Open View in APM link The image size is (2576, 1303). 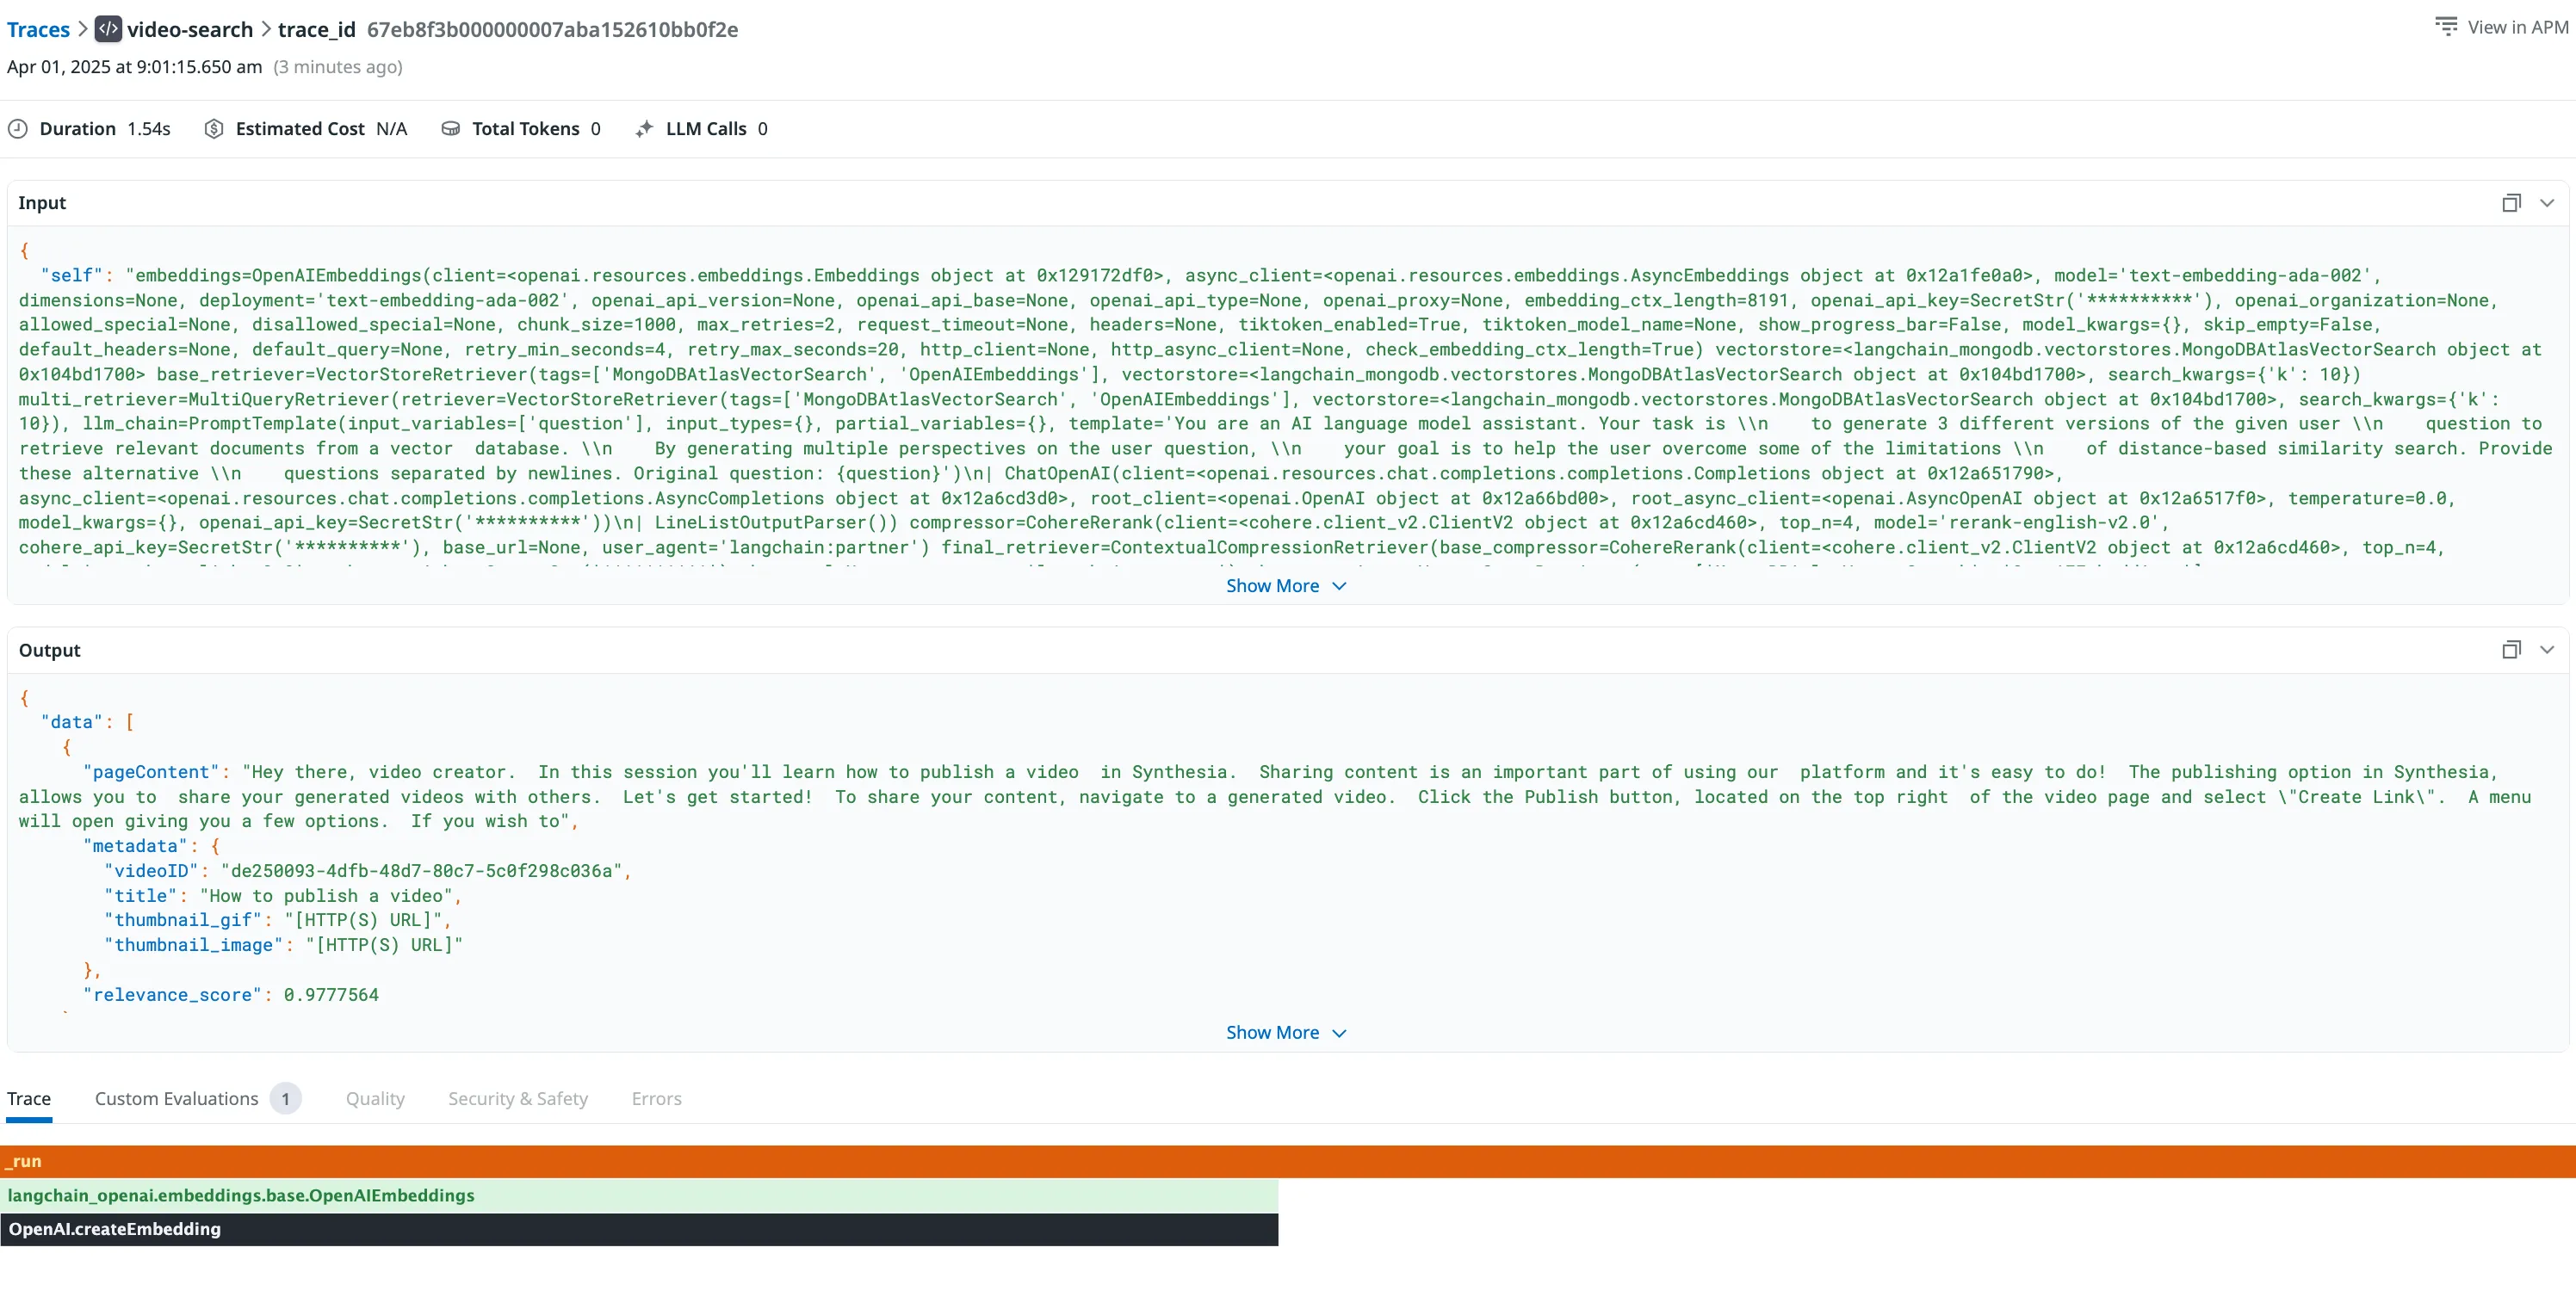2517,27
